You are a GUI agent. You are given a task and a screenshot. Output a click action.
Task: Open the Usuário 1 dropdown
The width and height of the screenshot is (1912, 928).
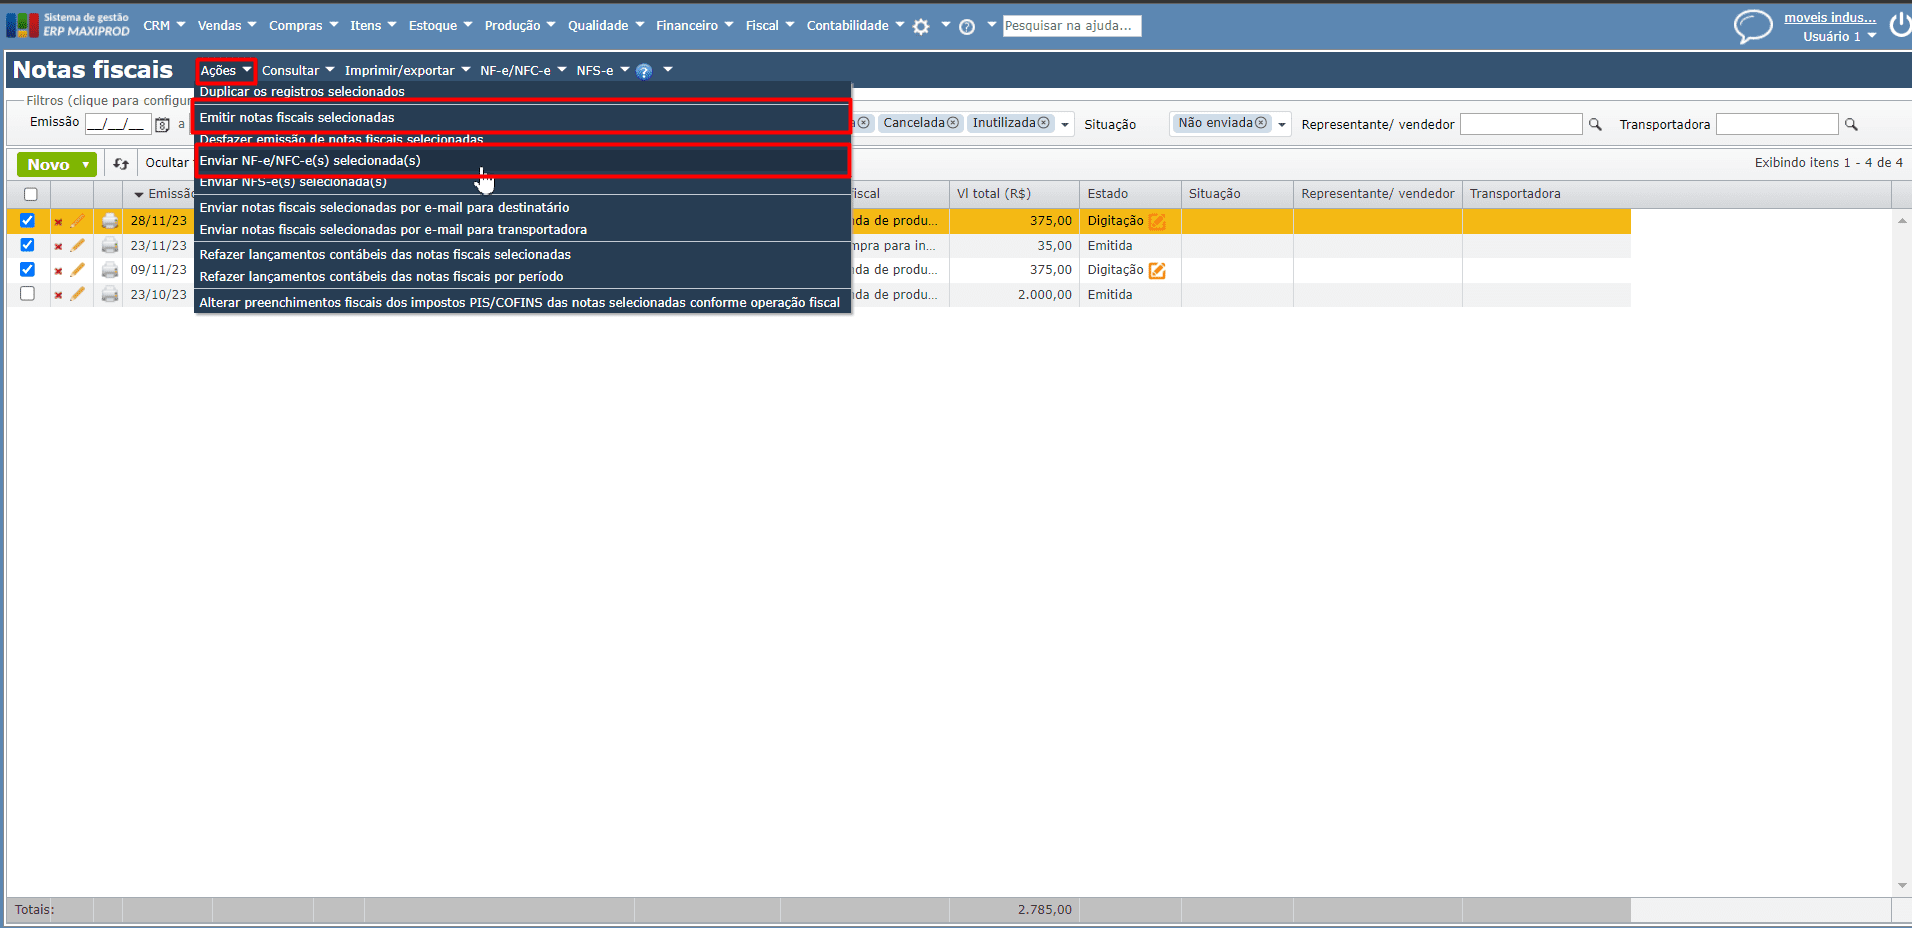[1840, 37]
